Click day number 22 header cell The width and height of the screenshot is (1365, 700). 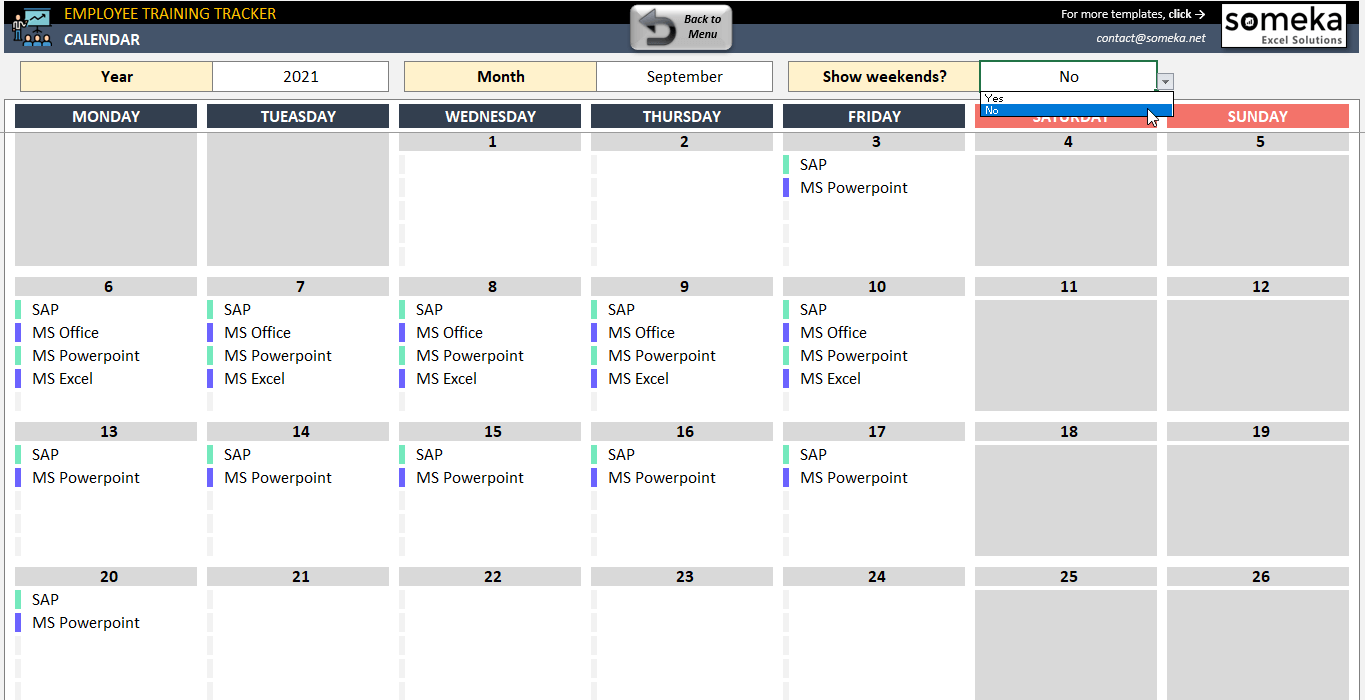[x=490, y=577]
